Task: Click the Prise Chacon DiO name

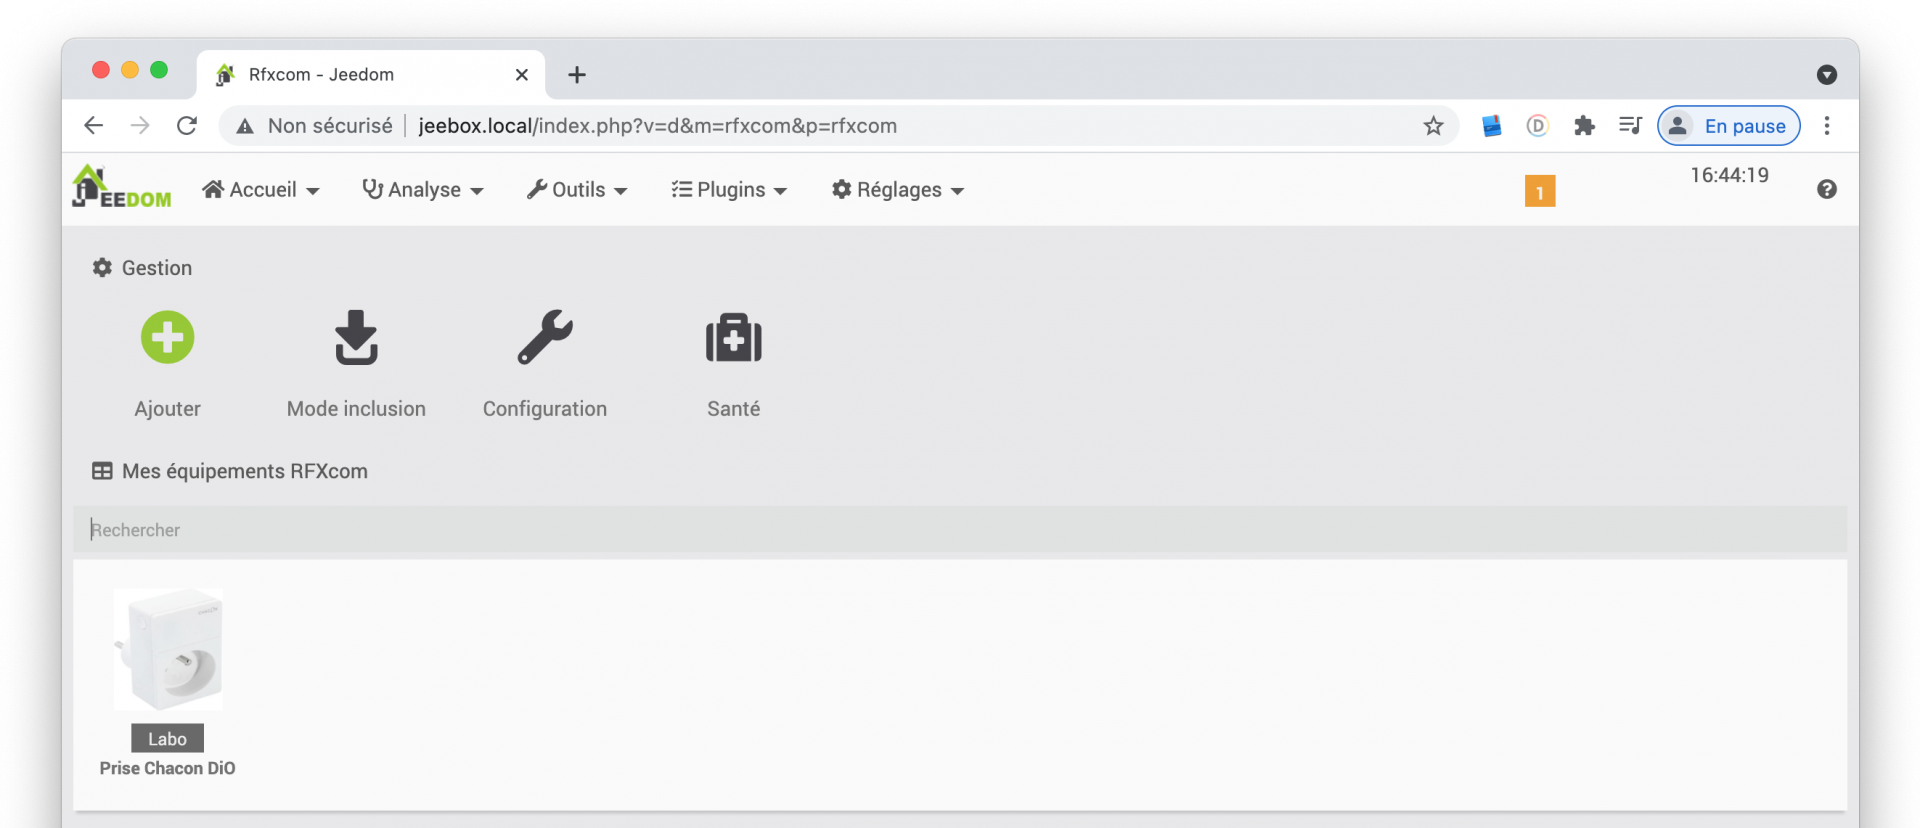Action: [x=167, y=768]
